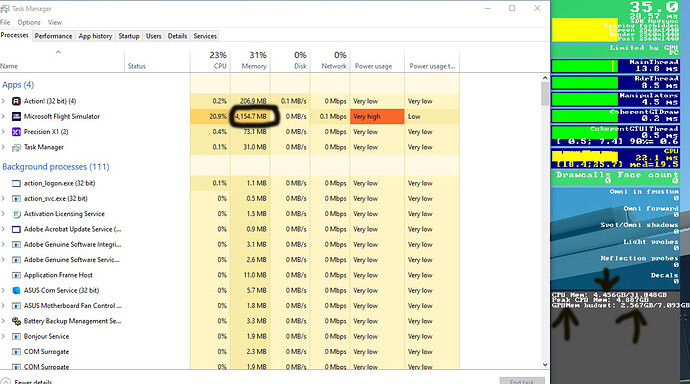This screenshot has width=690, height=384.
Task: Click the action_svc.exe process icon
Action: (16, 199)
